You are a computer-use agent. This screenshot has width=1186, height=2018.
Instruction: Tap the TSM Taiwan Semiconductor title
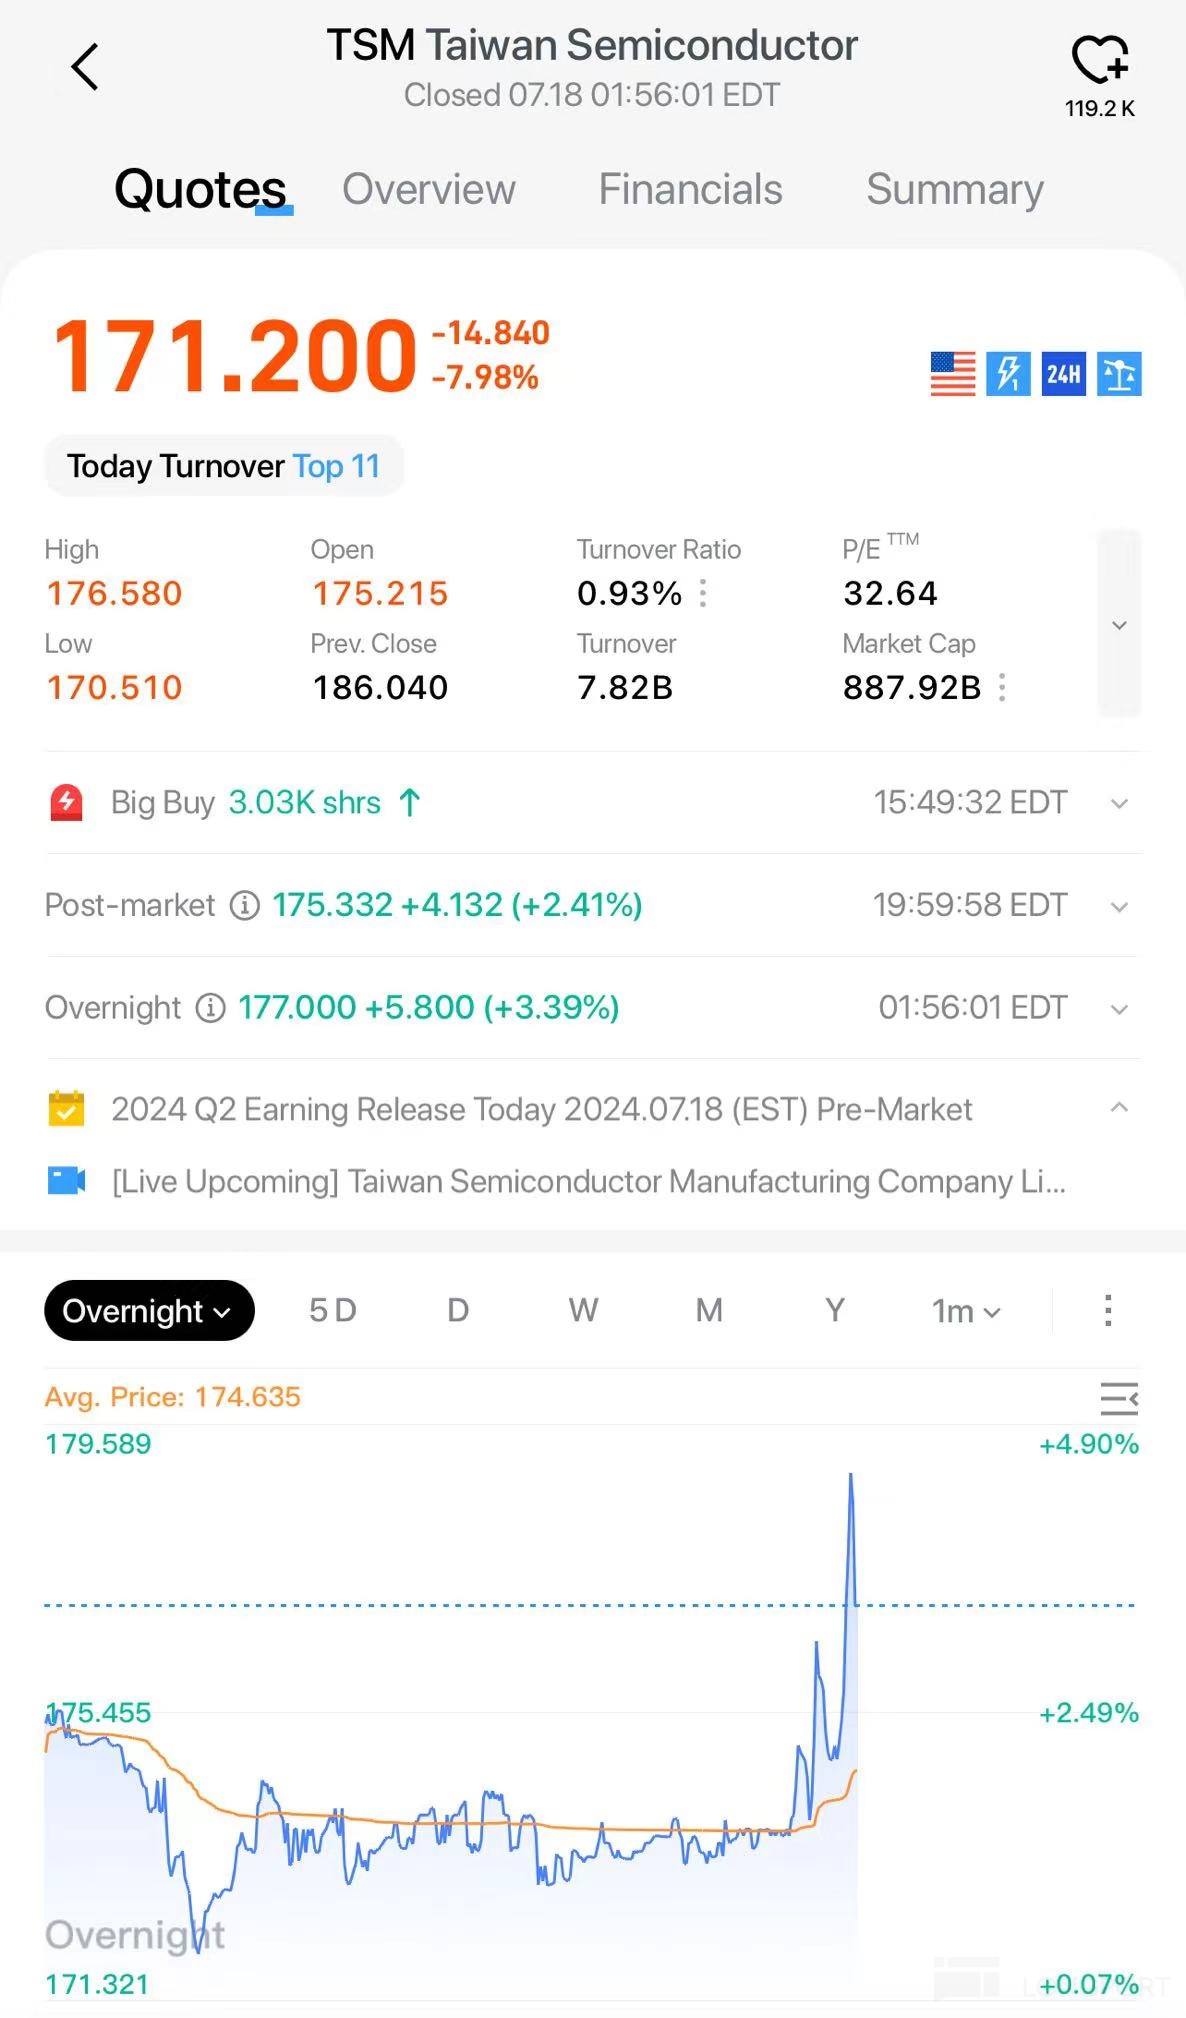[592, 45]
